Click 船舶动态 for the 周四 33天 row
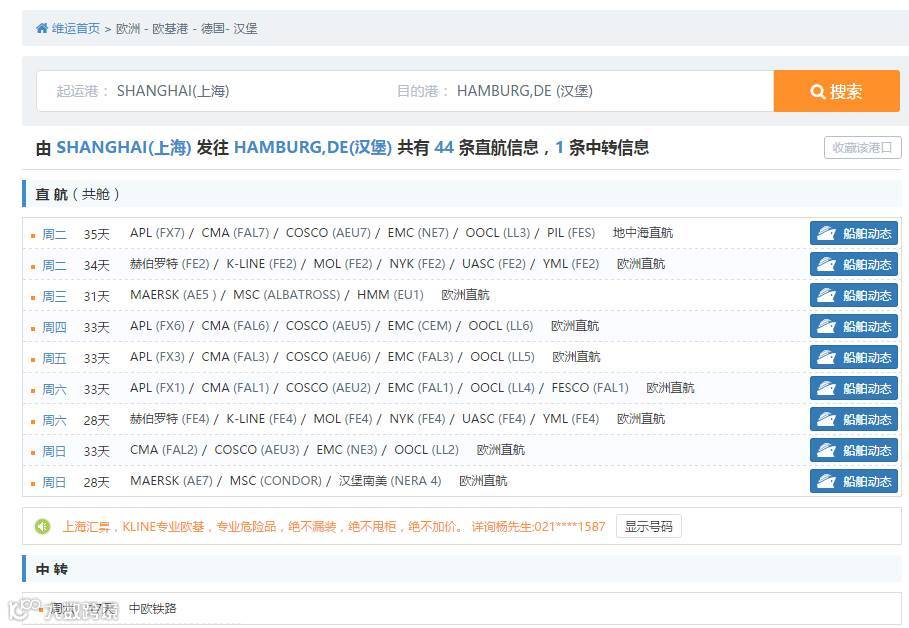 point(853,326)
